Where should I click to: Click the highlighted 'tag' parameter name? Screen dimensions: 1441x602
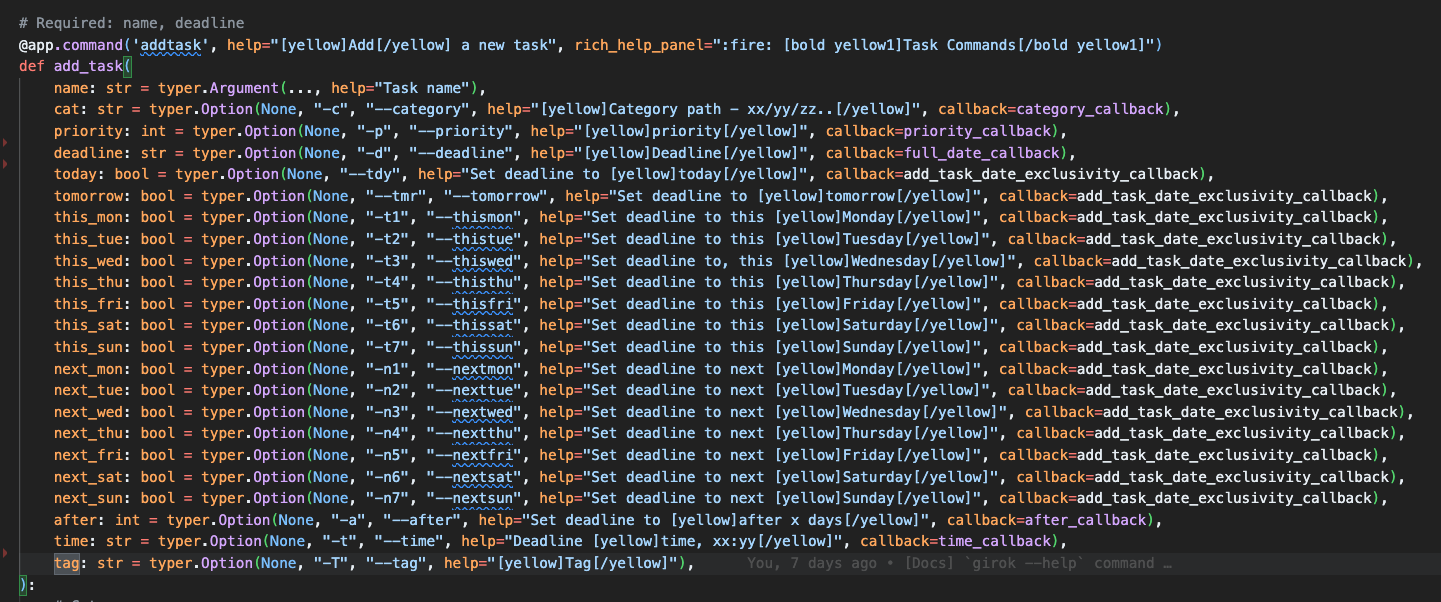(x=66, y=564)
